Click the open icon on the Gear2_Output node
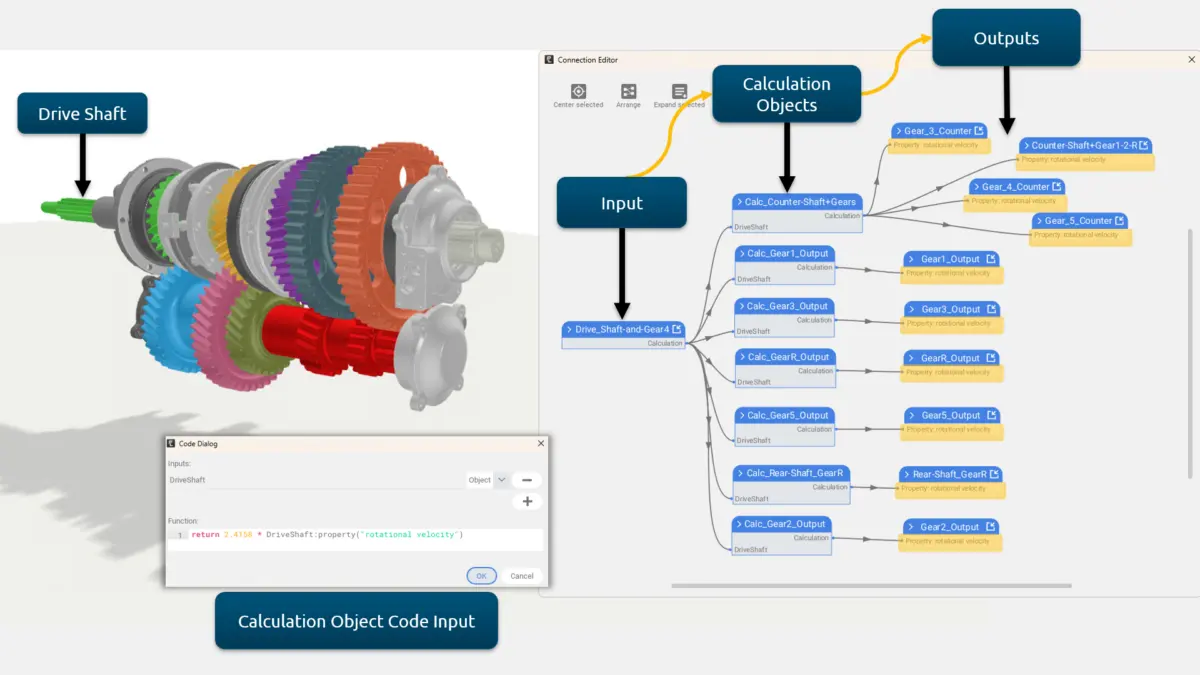The width and height of the screenshot is (1200, 675). click(x=991, y=527)
